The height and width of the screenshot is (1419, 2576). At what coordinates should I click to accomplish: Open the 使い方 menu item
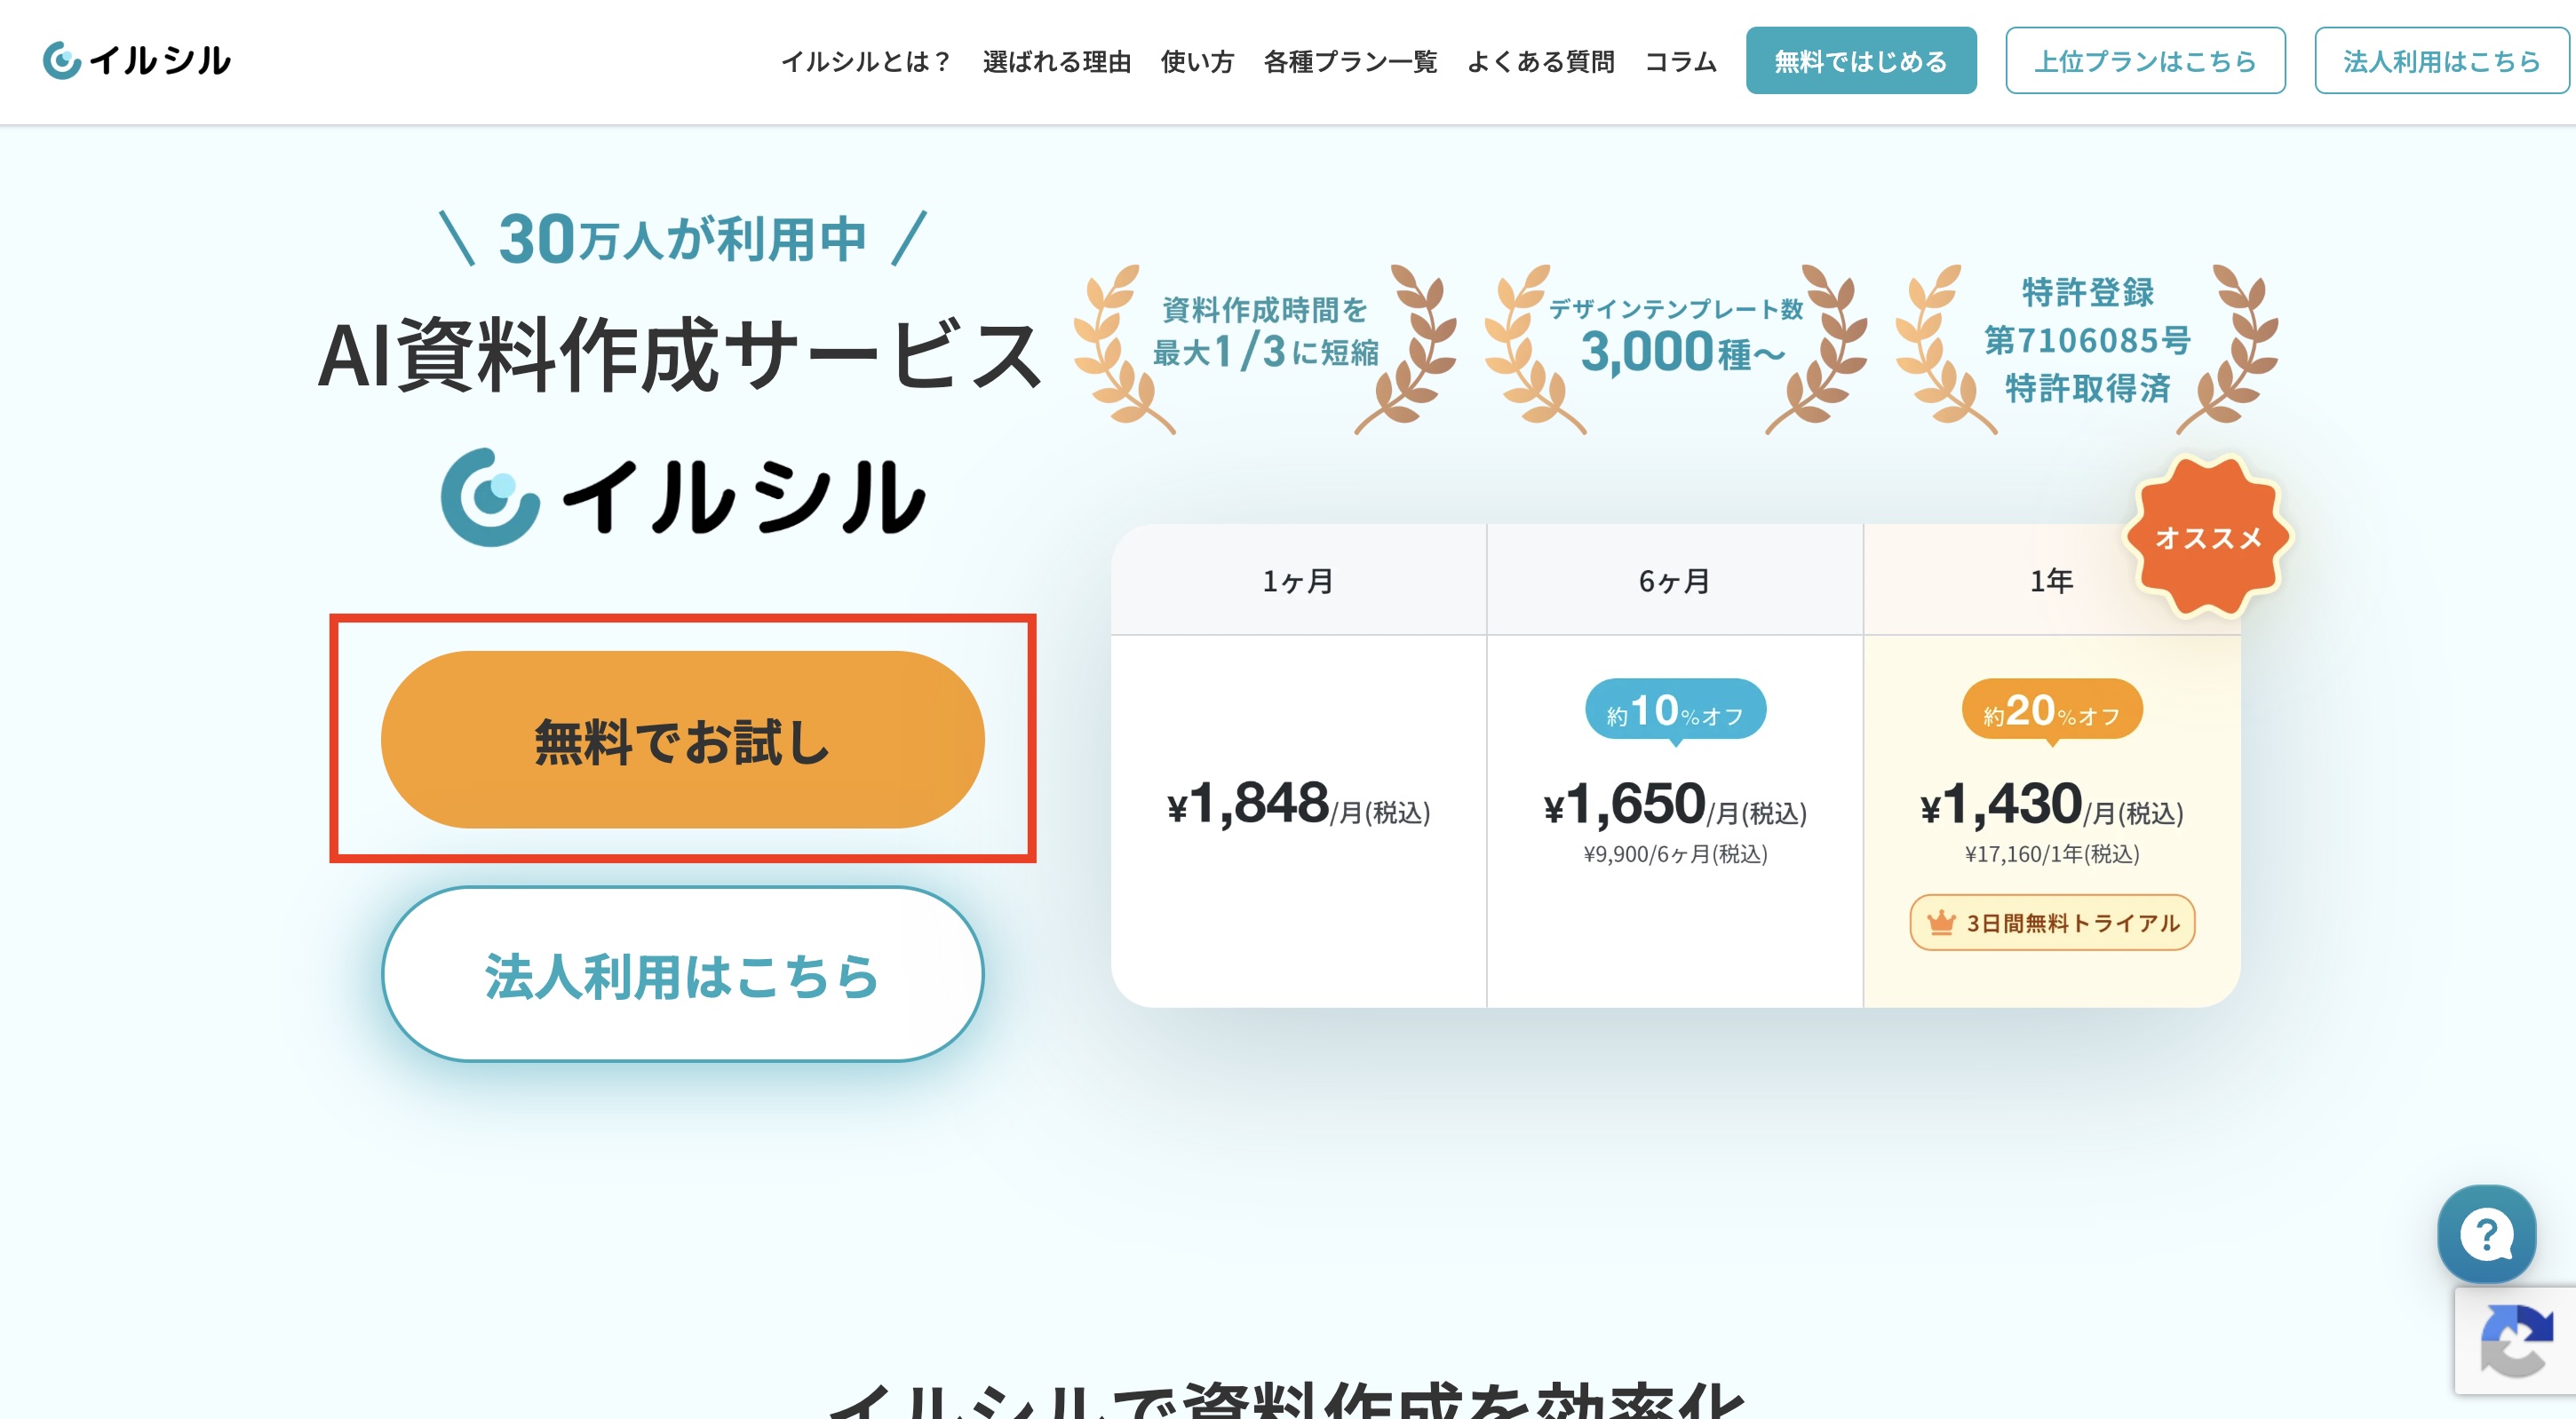1197,61
